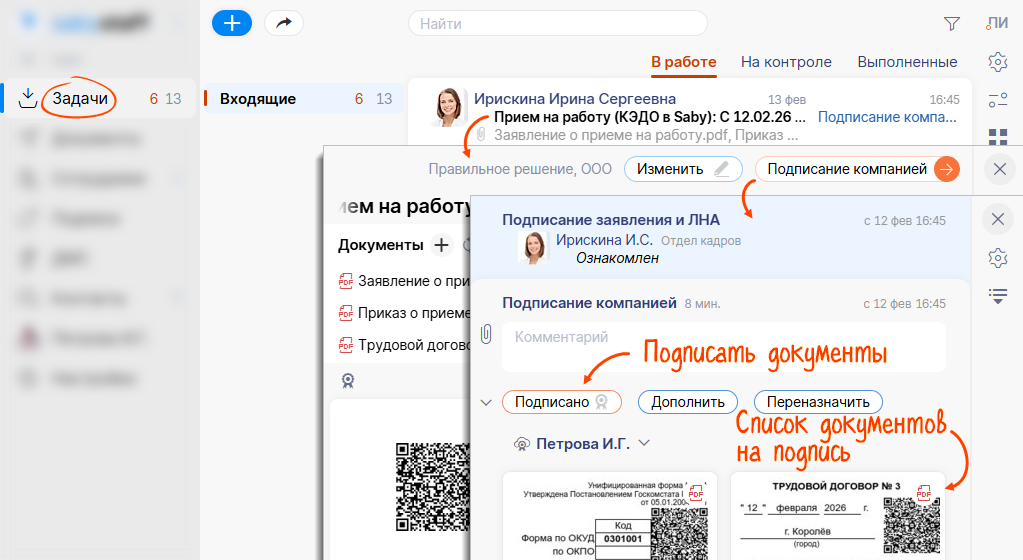Click the share arrow button

284,23
